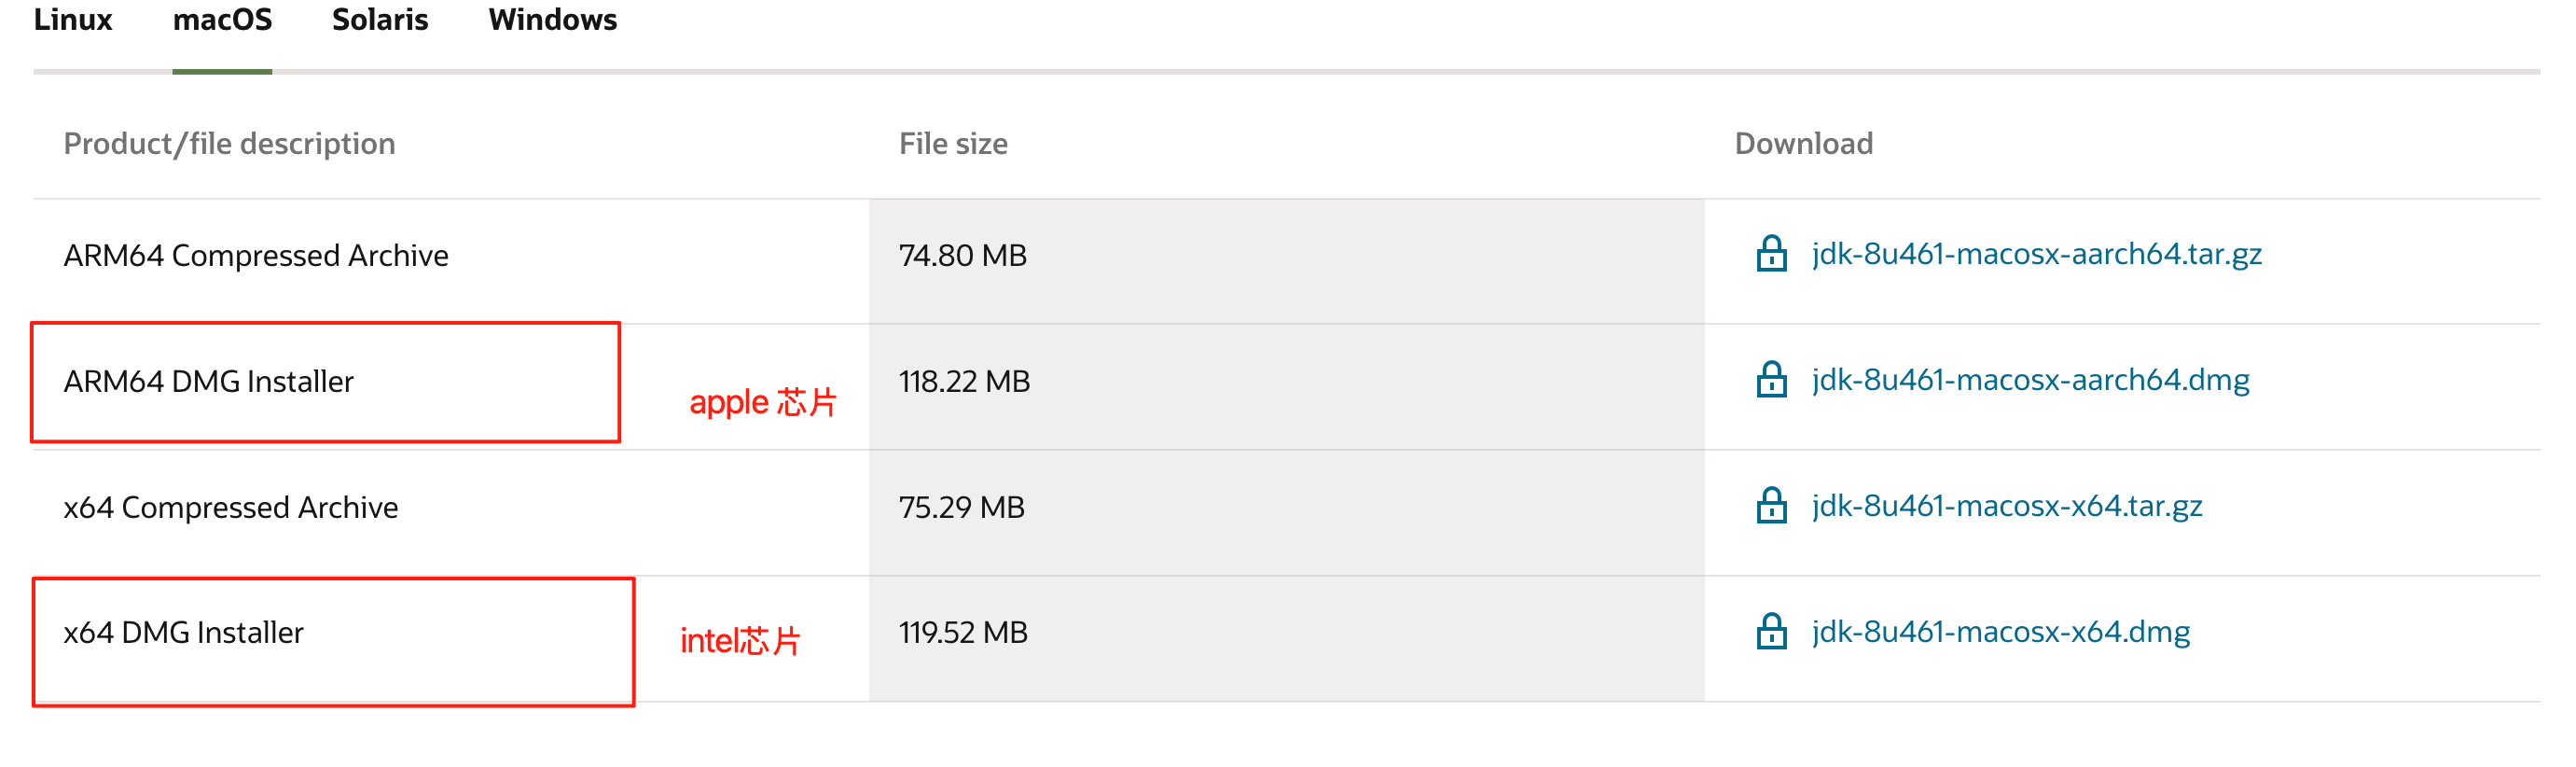The width and height of the screenshot is (2576, 767).
Task: Click the 118.22 MB file size cell
Action: (964, 381)
